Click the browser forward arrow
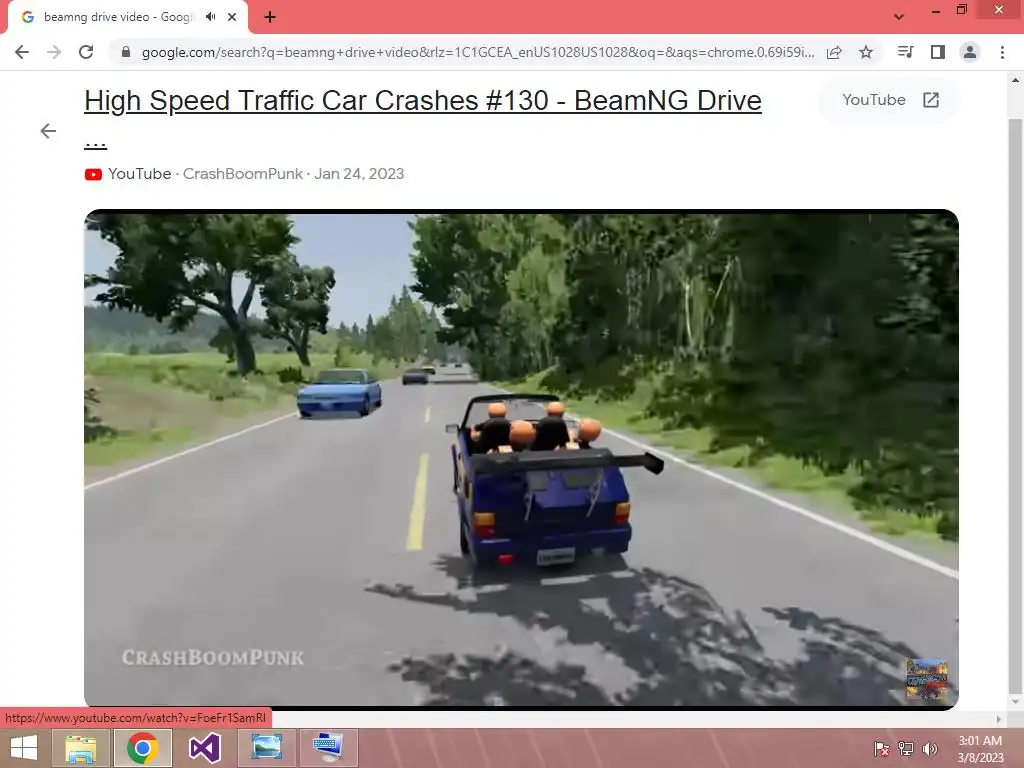 tap(54, 52)
